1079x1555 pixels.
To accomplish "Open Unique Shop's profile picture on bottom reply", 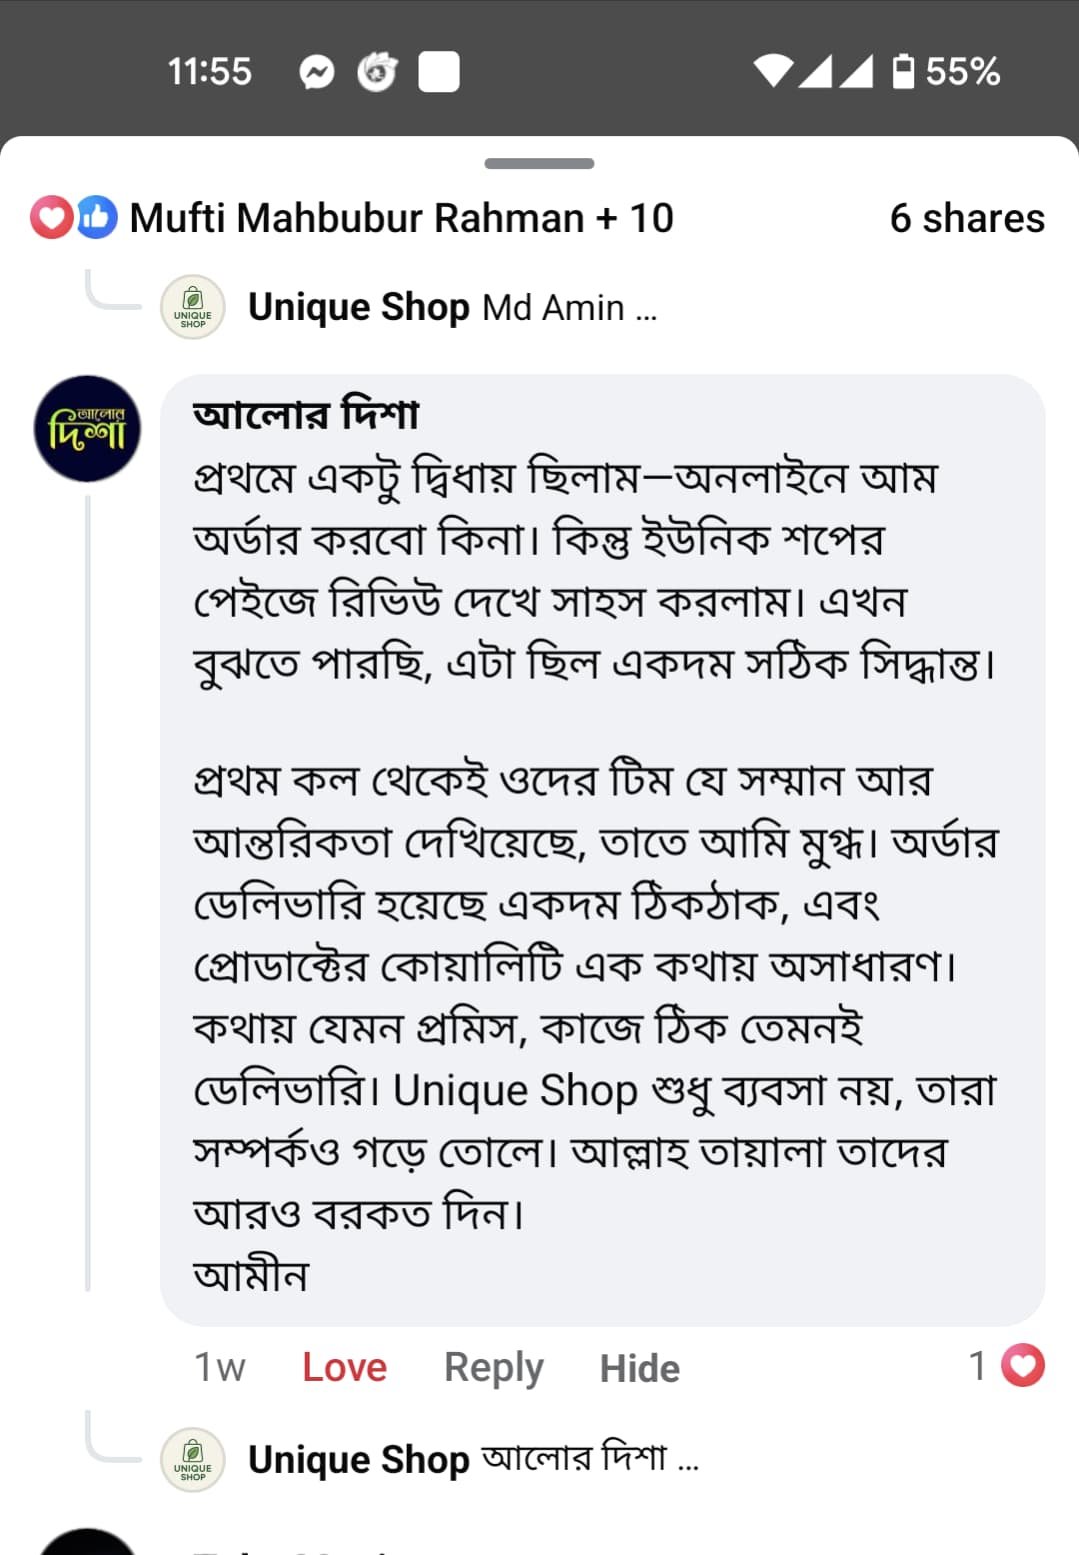I will (192, 1461).
